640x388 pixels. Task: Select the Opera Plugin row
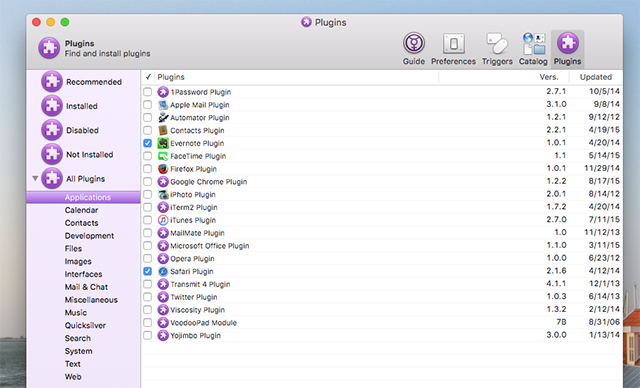click(x=382, y=259)
